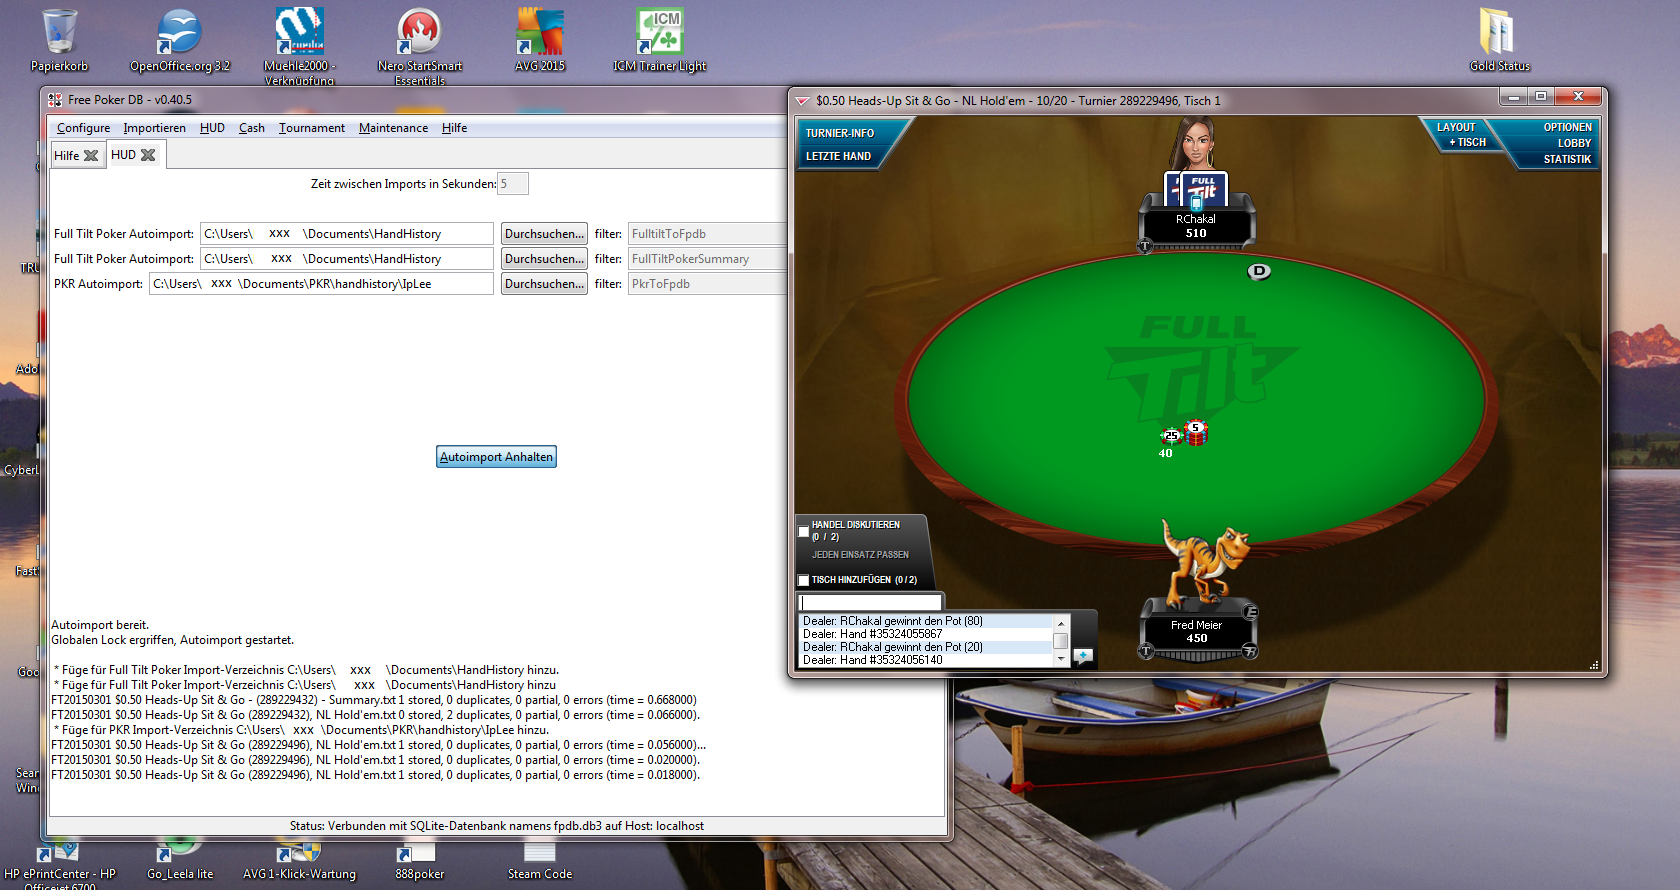
Task: Click Durchsuchen beside the FulltiltToFpdb filter
Action: tap(544, 234)
